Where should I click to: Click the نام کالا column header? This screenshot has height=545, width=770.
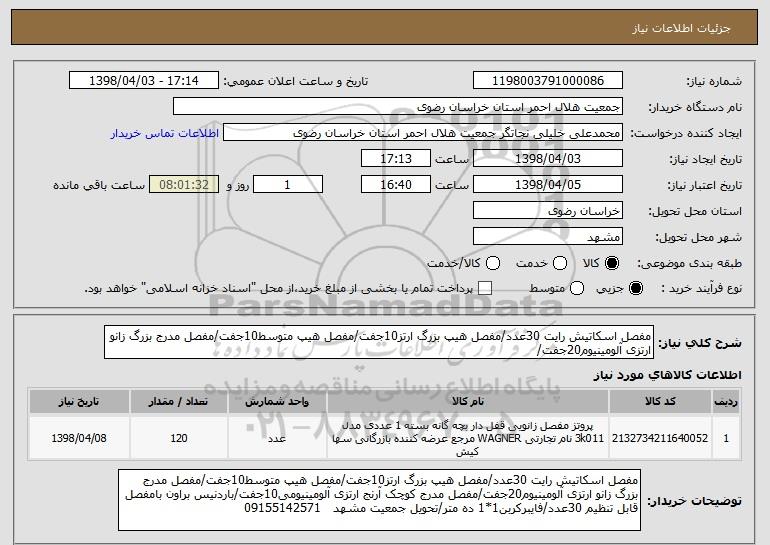(x=468, y=402)
